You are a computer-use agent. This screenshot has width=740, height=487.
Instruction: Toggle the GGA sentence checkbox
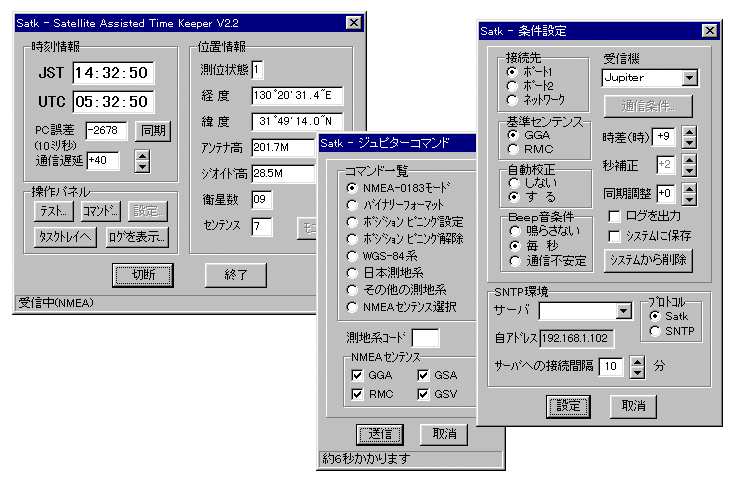[357, 375]
